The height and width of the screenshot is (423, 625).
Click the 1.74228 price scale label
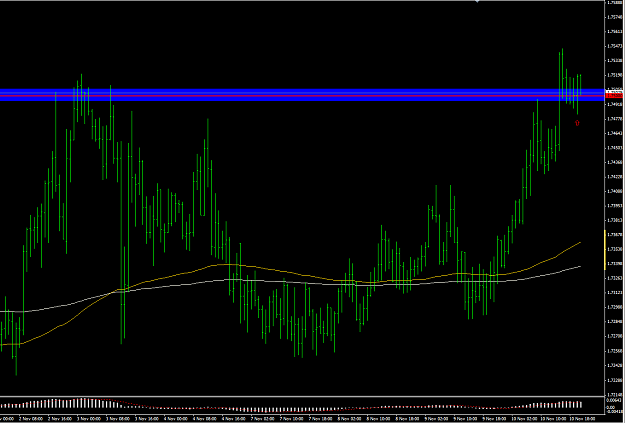tap(614, 177)
